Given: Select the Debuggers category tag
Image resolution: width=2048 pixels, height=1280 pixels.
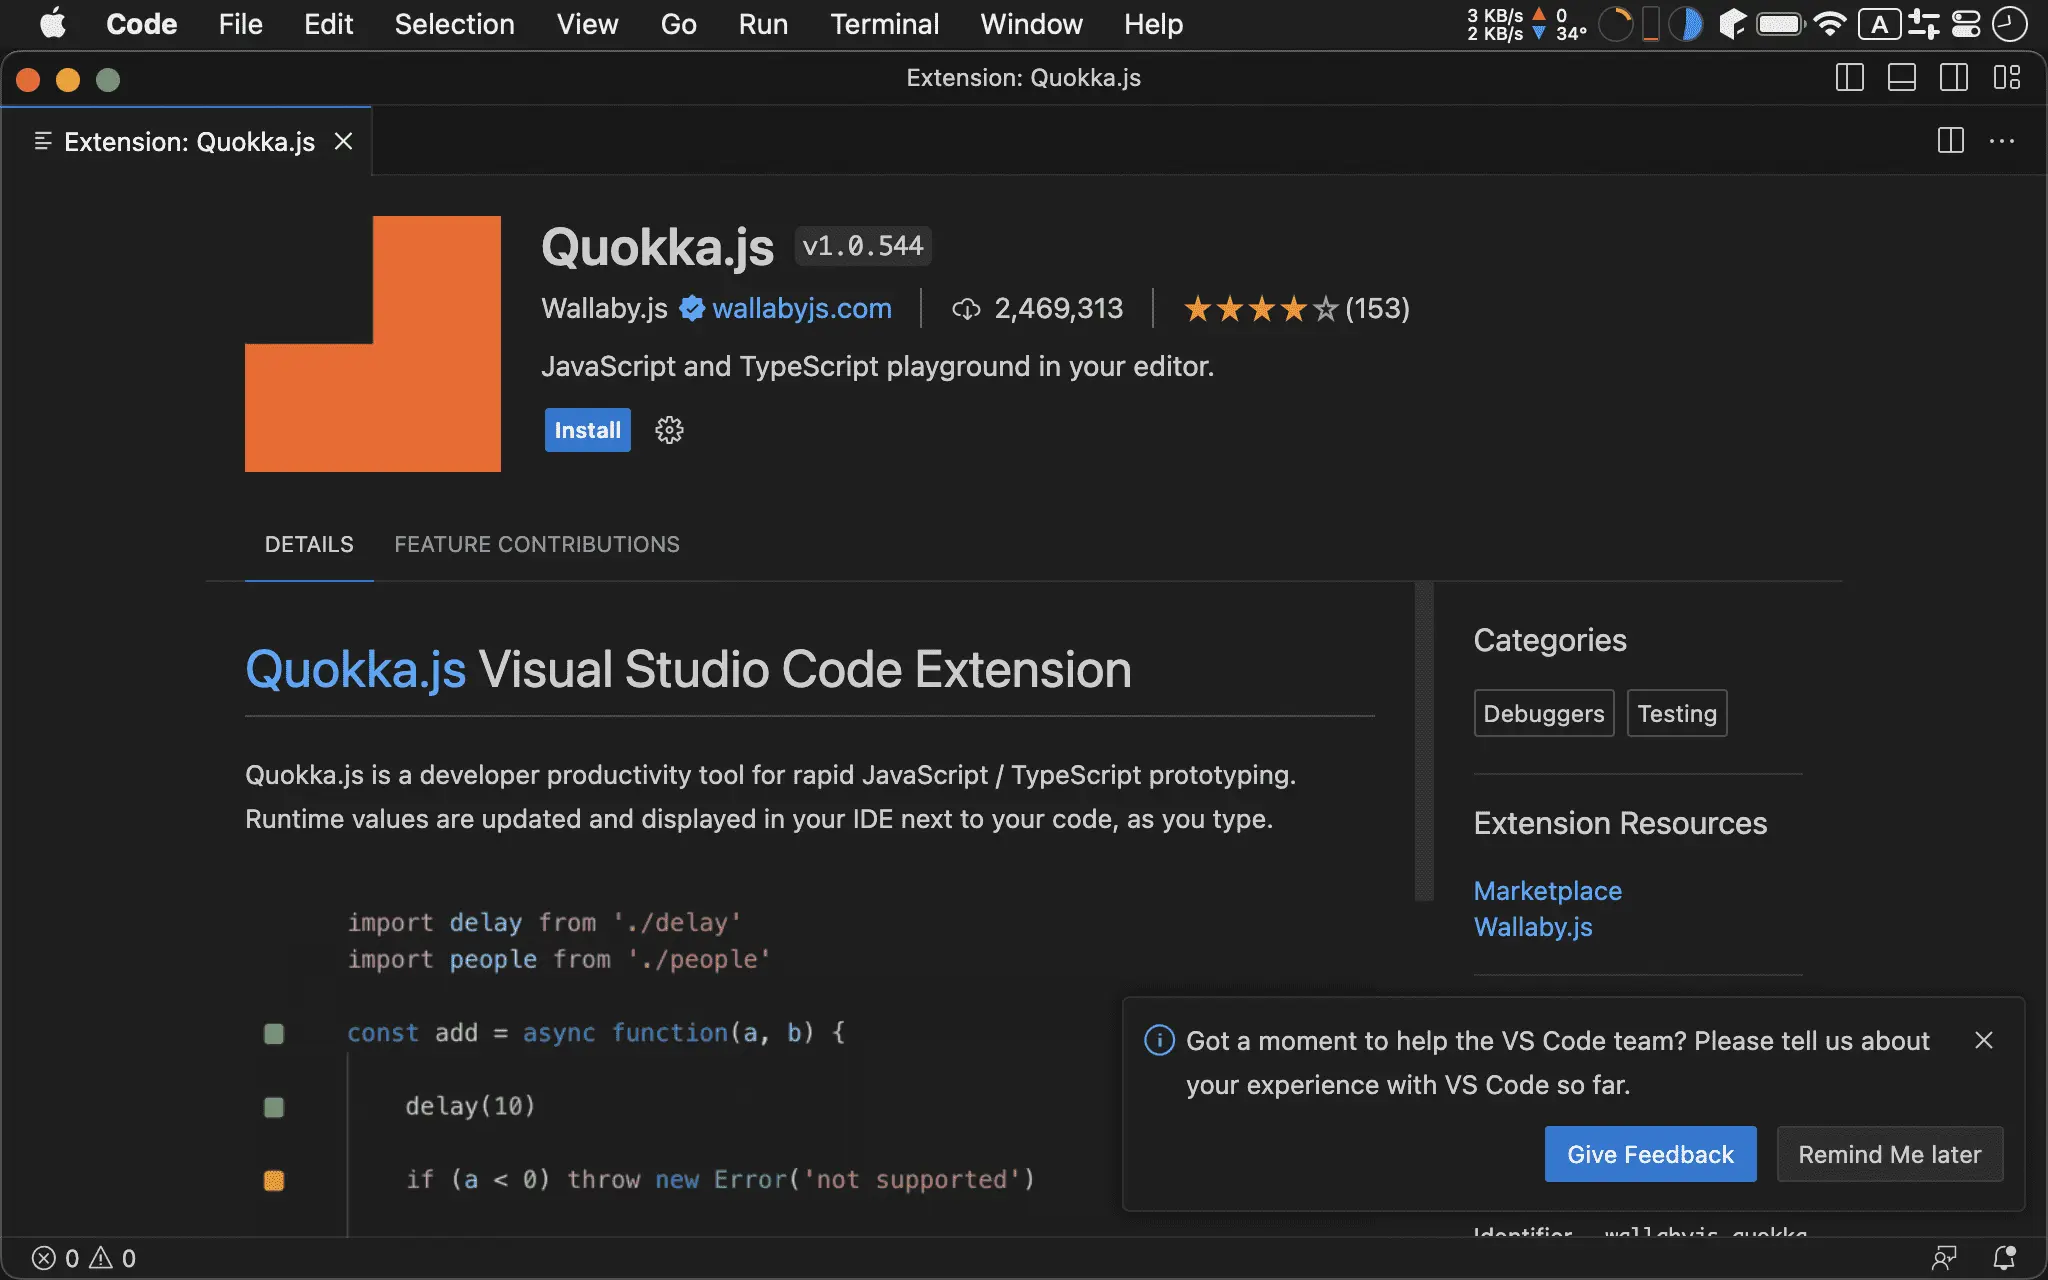Looking at the screenshot, I should [x=1544, y=713].
